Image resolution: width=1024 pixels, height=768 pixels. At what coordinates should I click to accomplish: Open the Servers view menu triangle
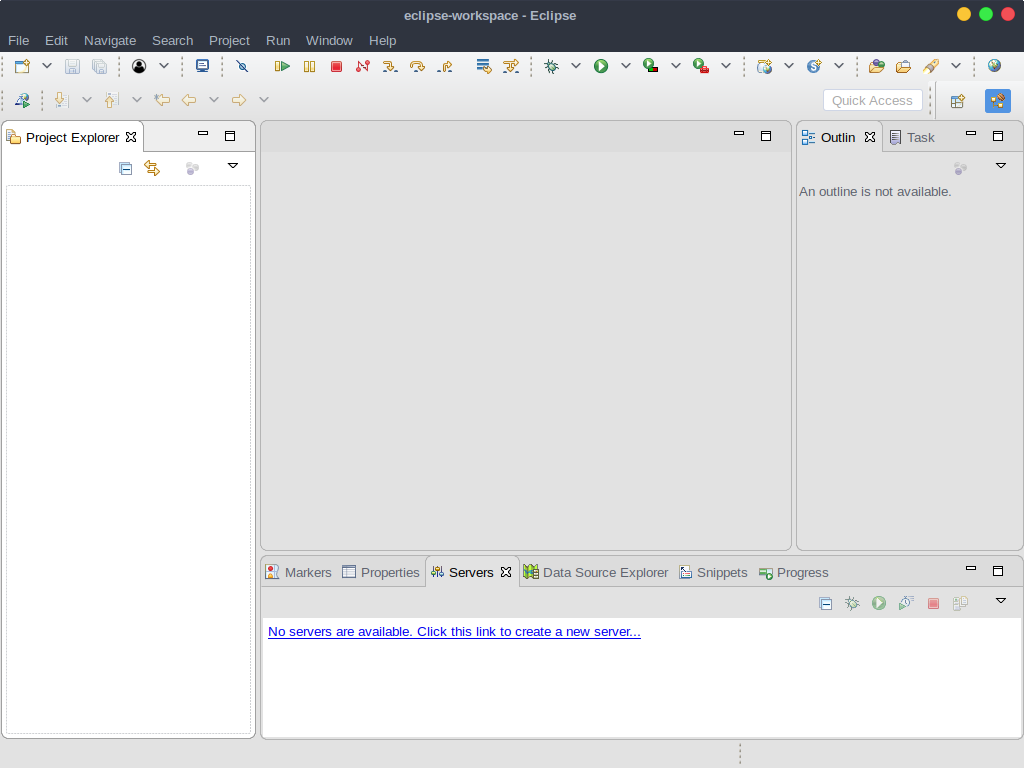[1000, 601]
